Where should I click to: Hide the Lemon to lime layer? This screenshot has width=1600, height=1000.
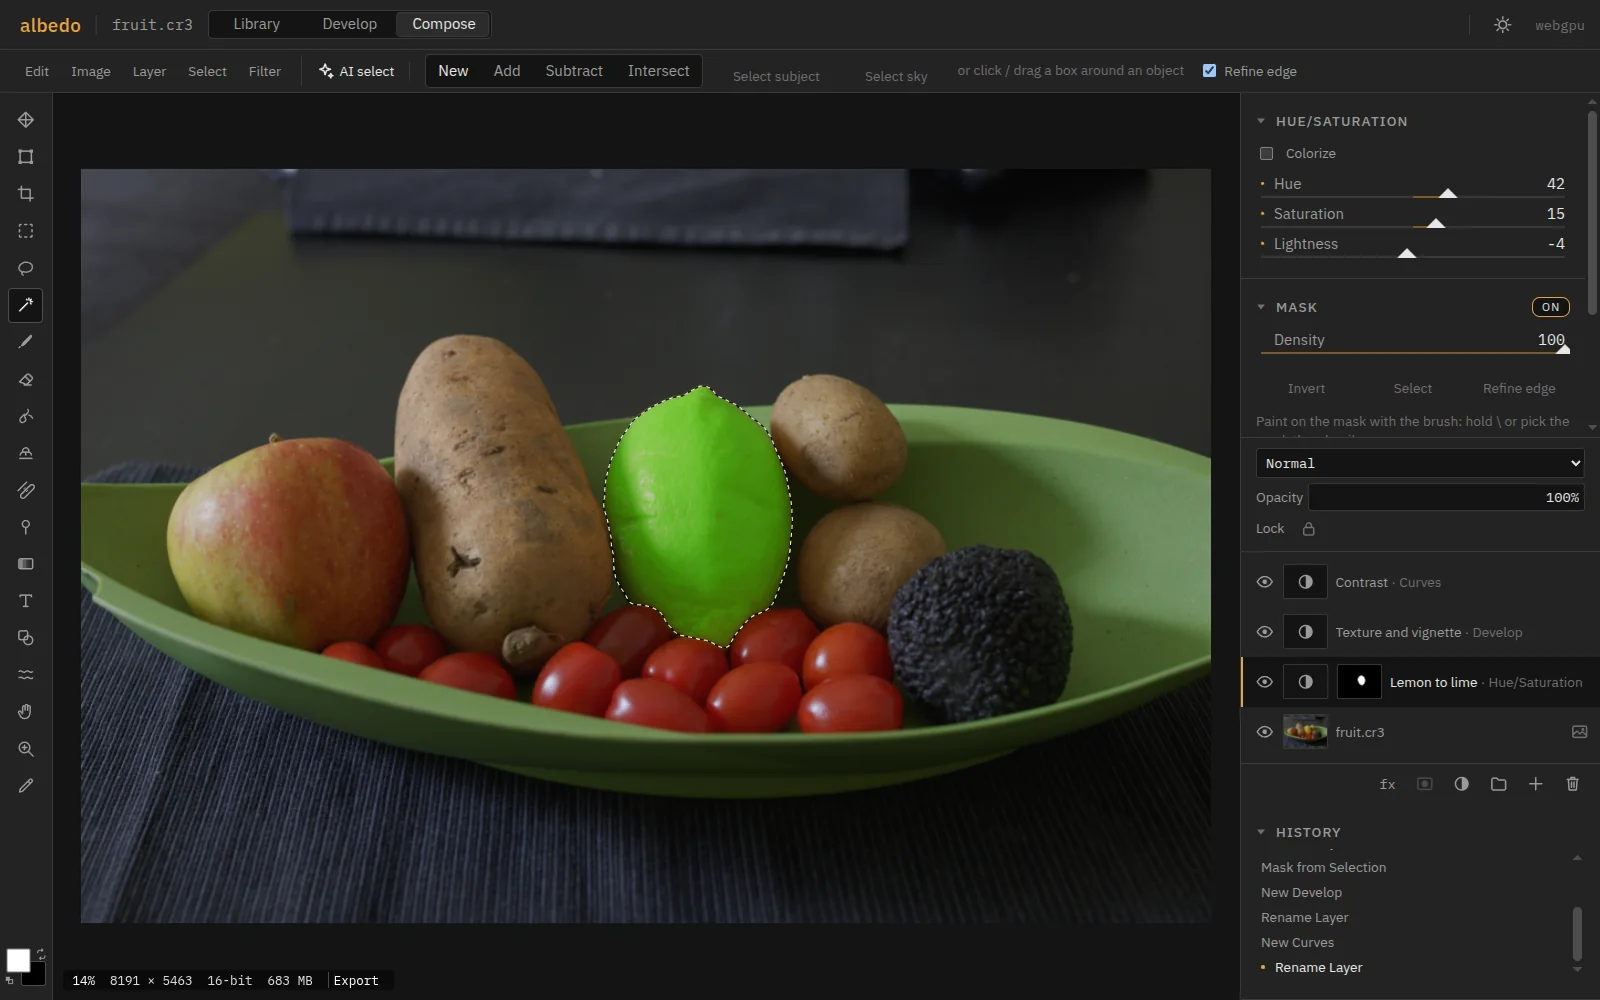(x=1264, y=682)
